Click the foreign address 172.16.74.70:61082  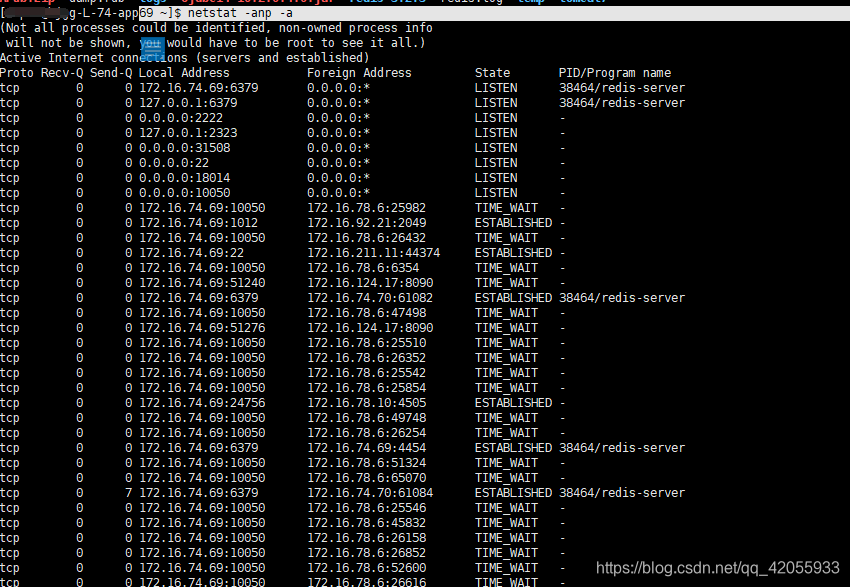(x=370, y=298)
